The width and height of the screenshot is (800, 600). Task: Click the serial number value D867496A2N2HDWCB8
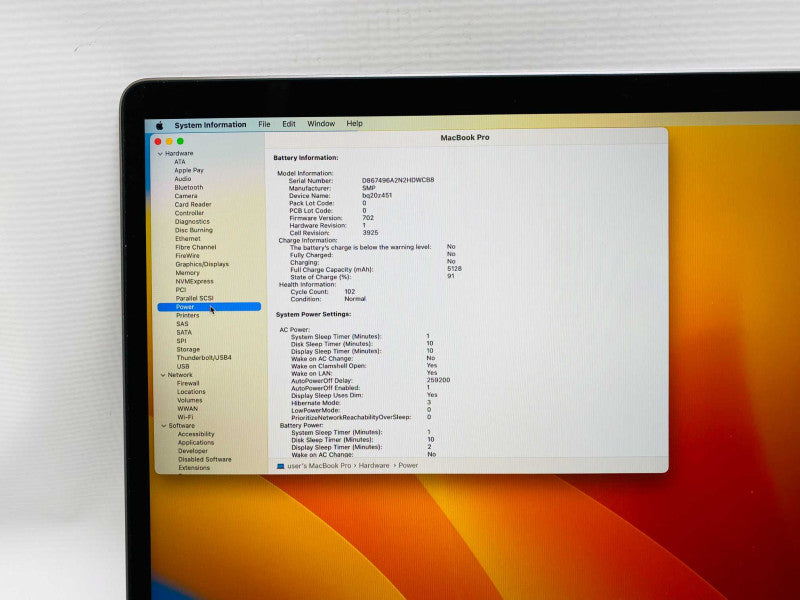[398, 180]
